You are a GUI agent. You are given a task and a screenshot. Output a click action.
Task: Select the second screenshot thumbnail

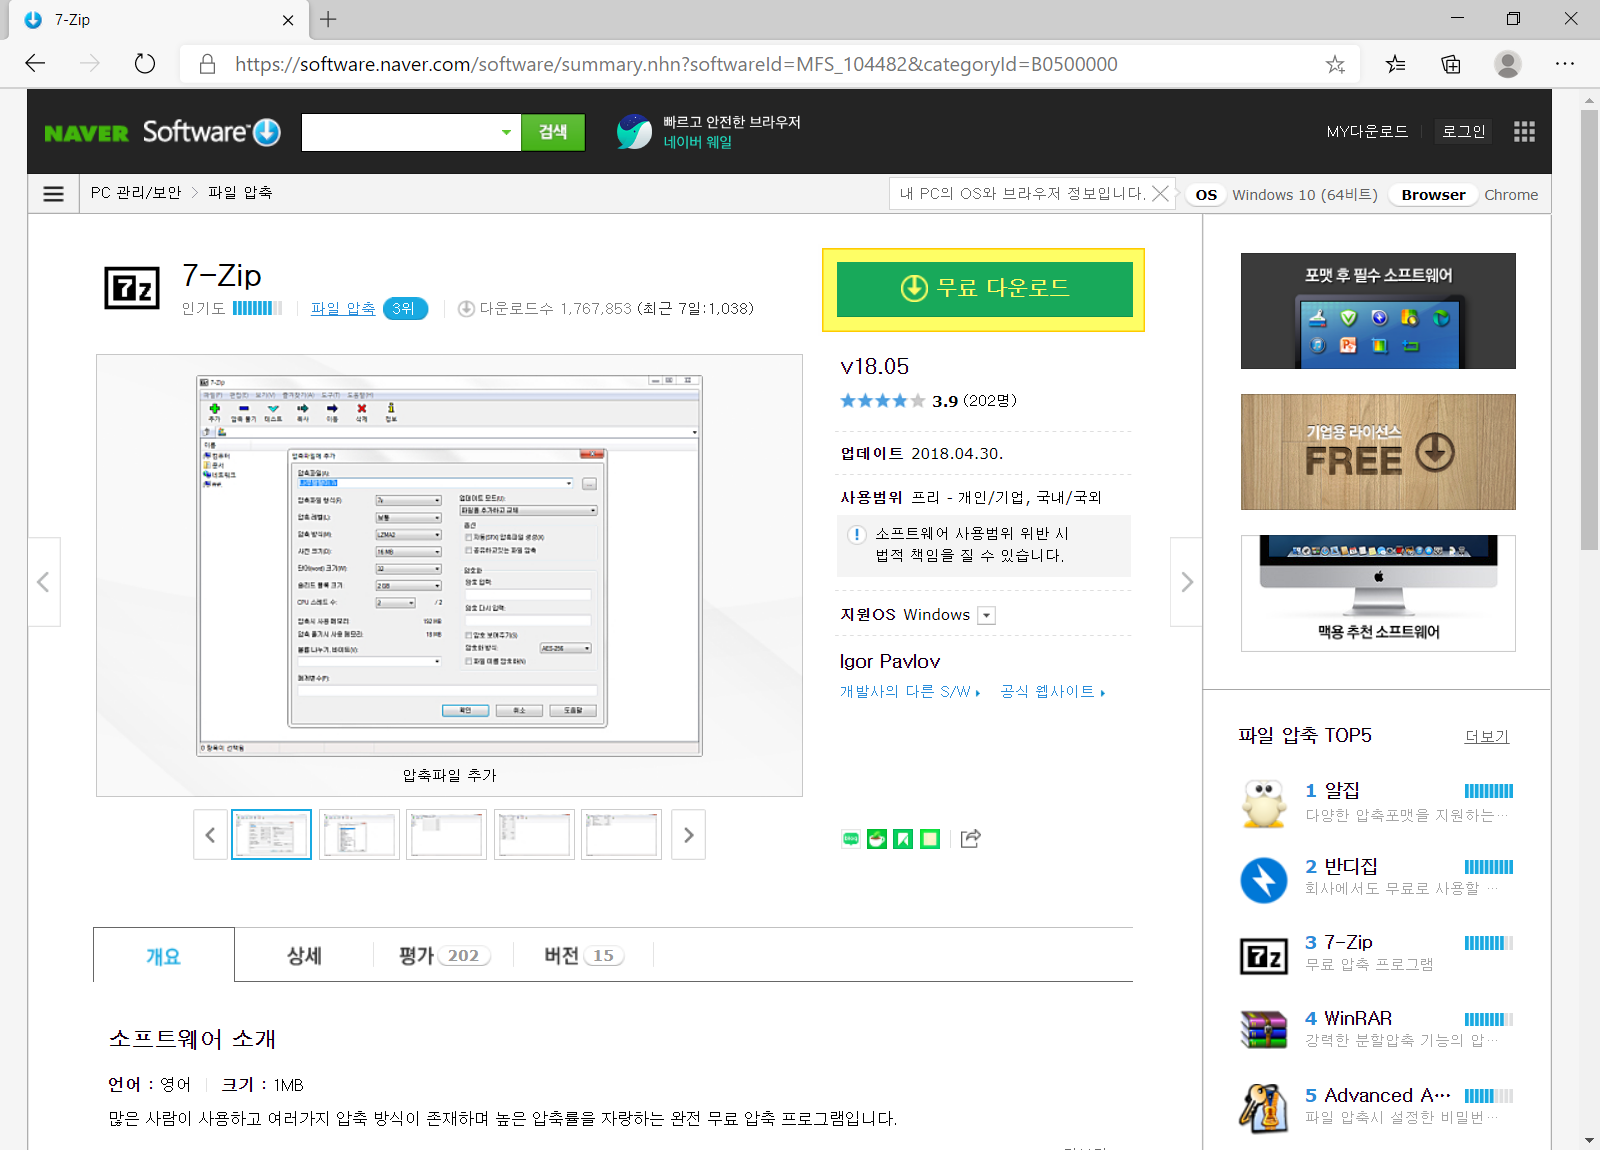[x=359, y=835]
